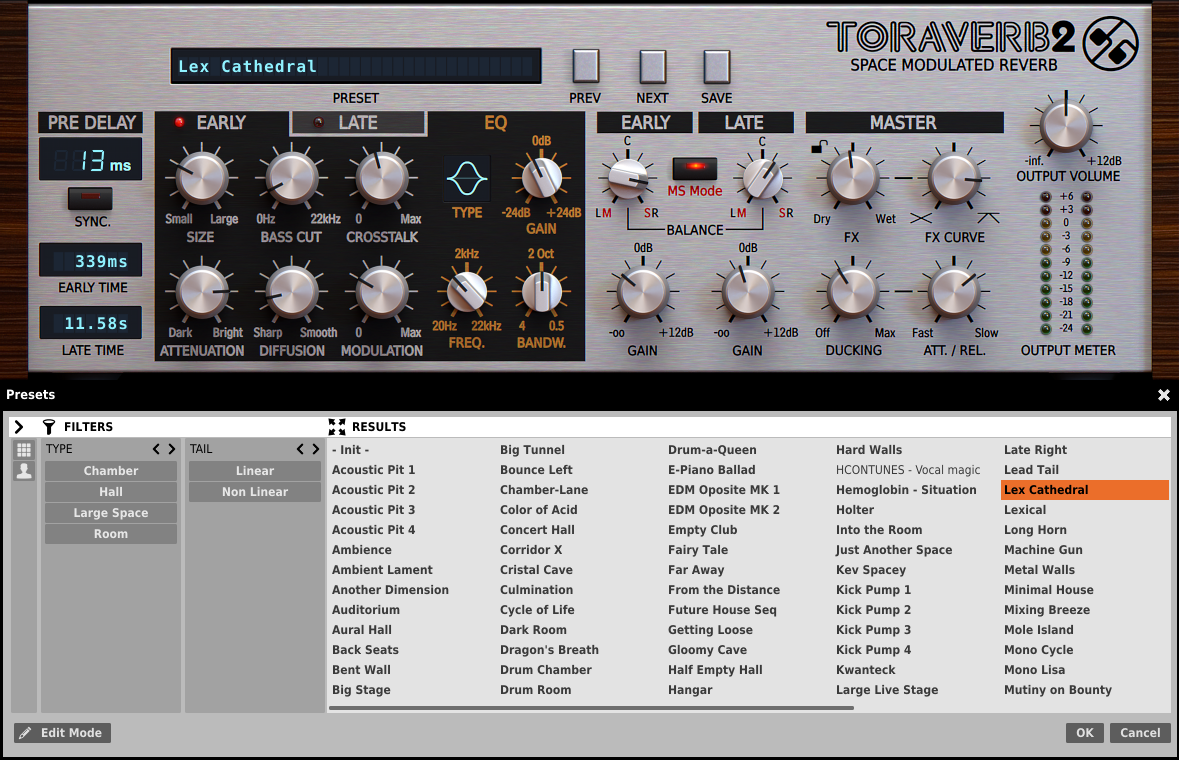Select the user presets person icon
The width and height of the screenshot is (1179, 760).
(24, 471)
